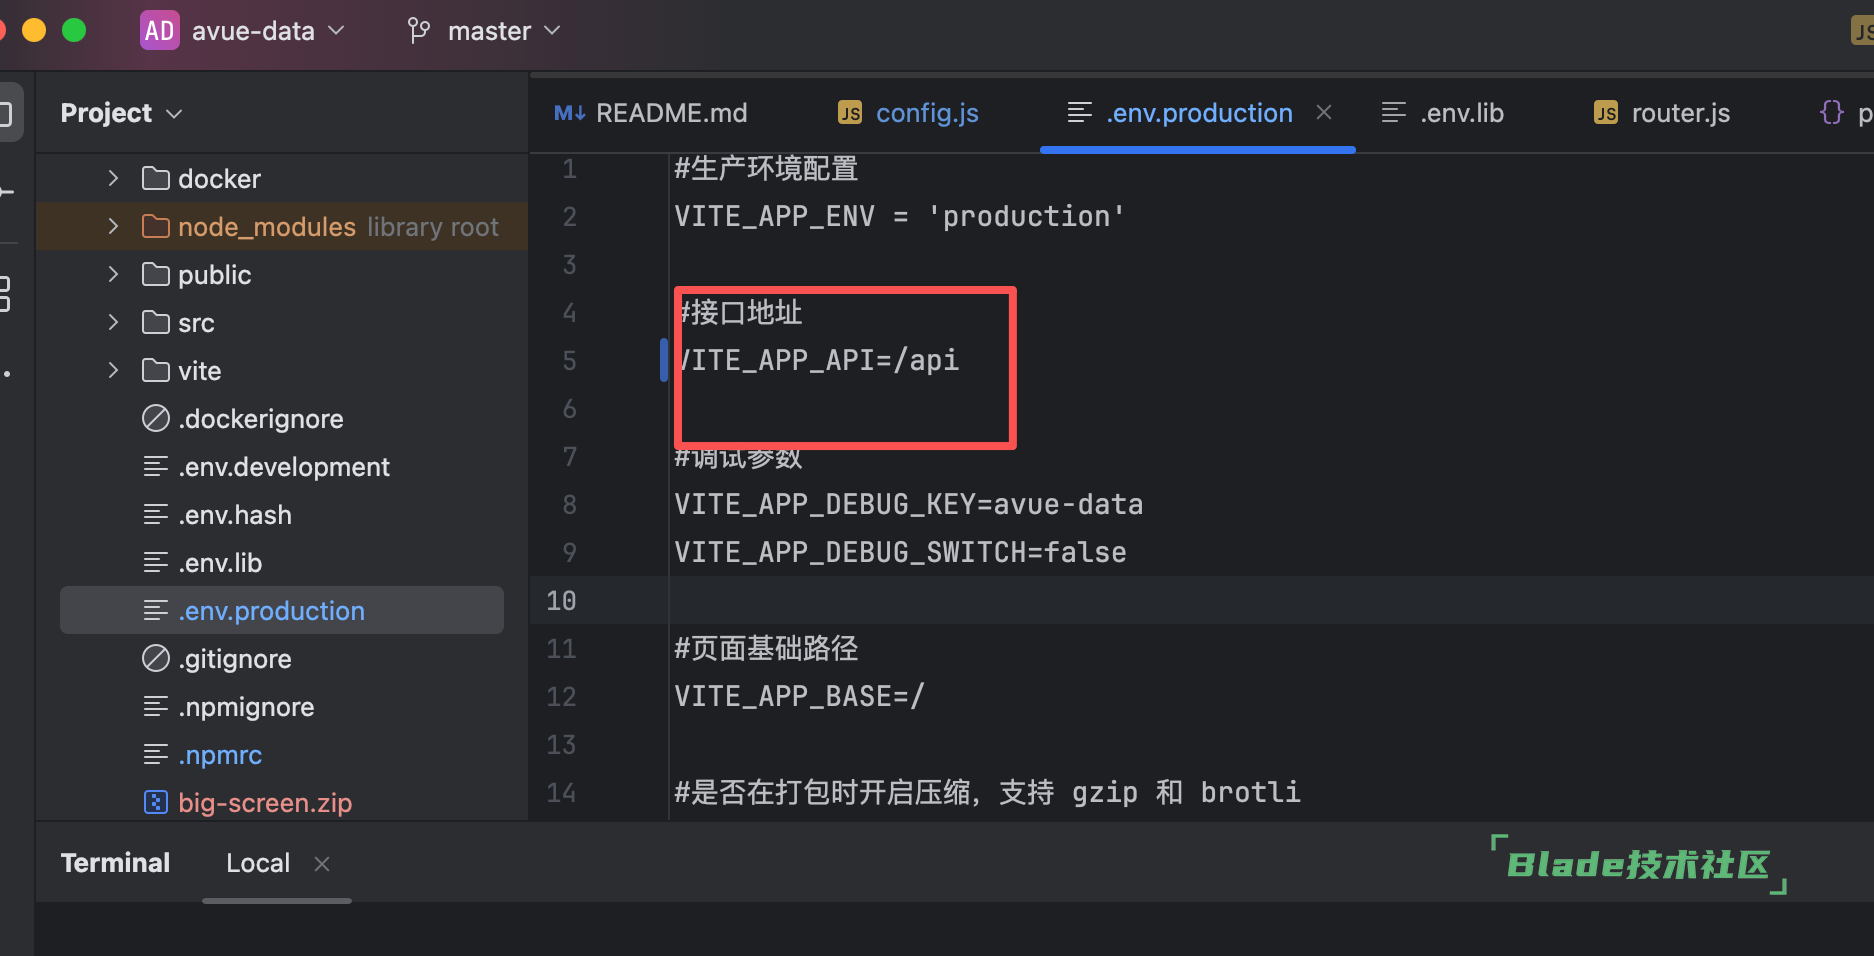Click the .dockerignore ignore-file icon

click(x=155, y=419)
